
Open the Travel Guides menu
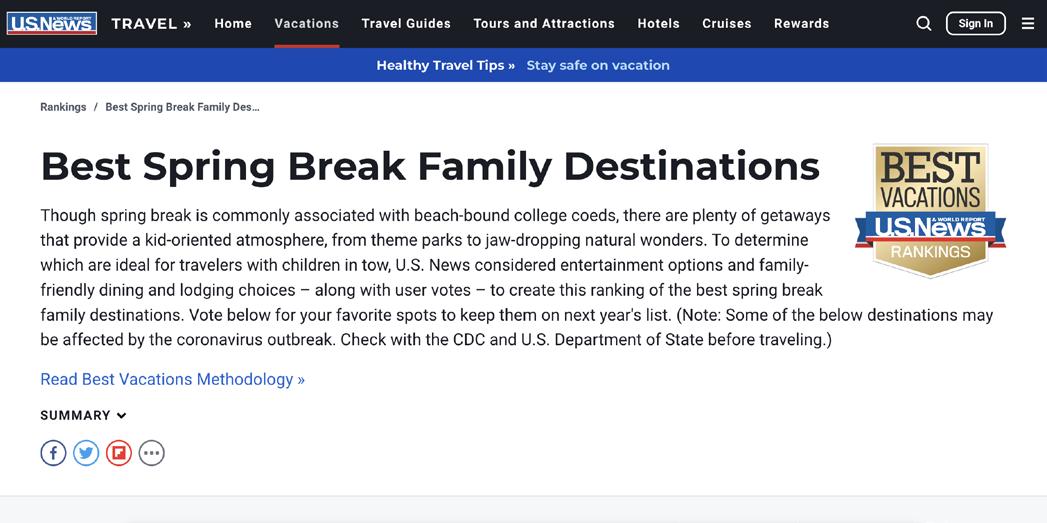[x=406, y=23]
